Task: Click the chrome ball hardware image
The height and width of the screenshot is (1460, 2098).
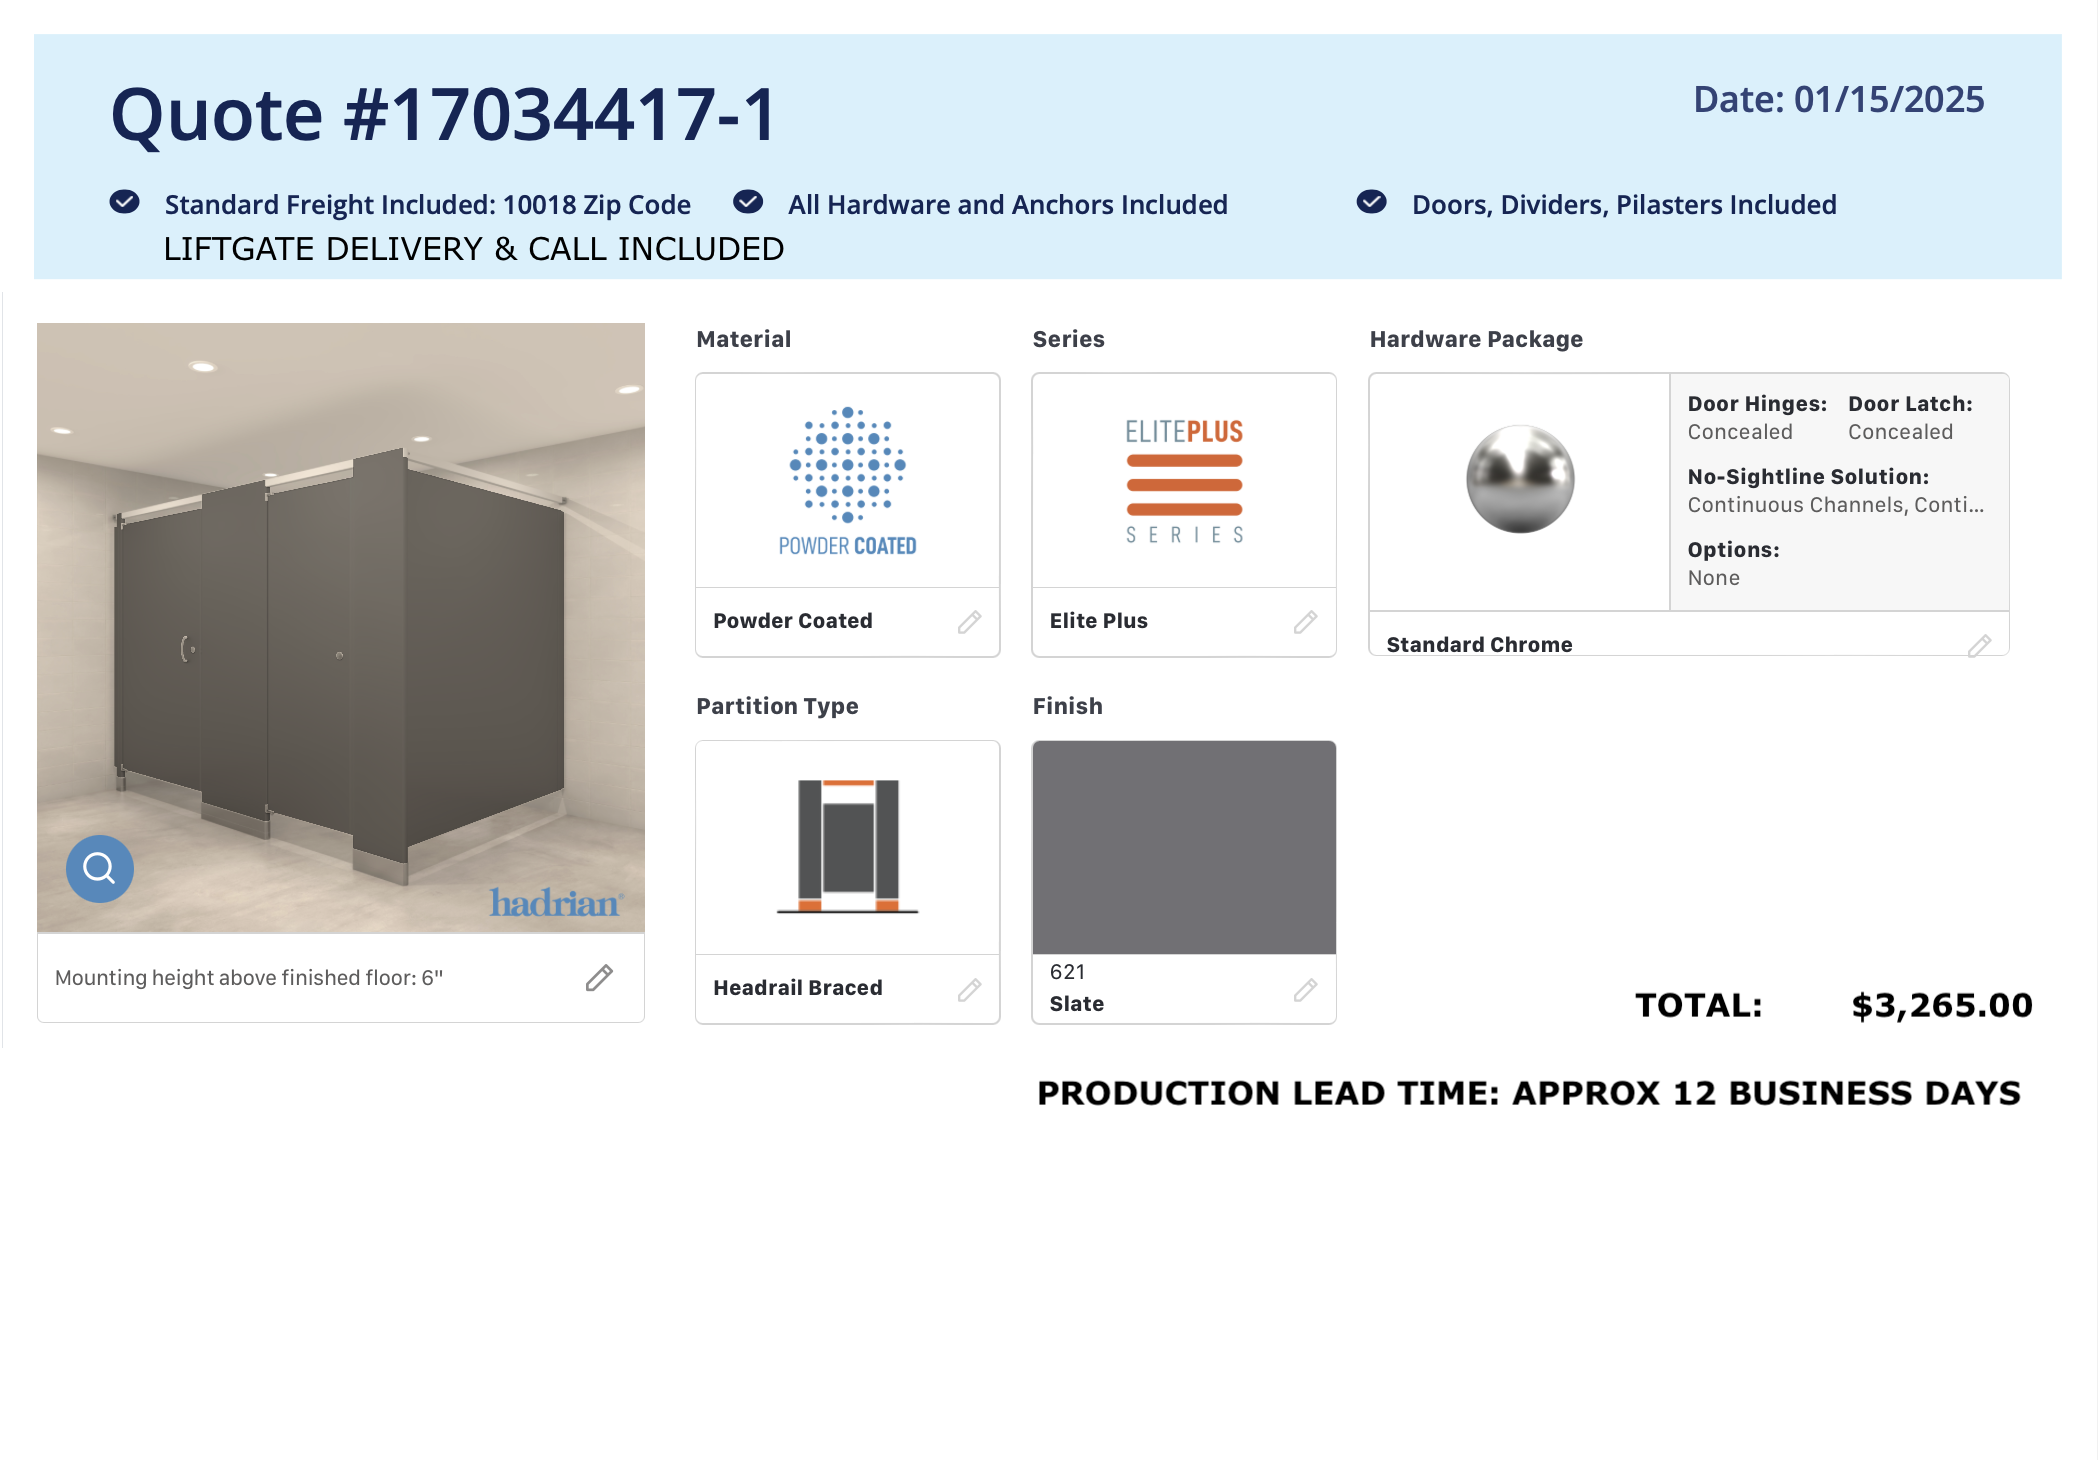Action: (x=1520, y=479)
